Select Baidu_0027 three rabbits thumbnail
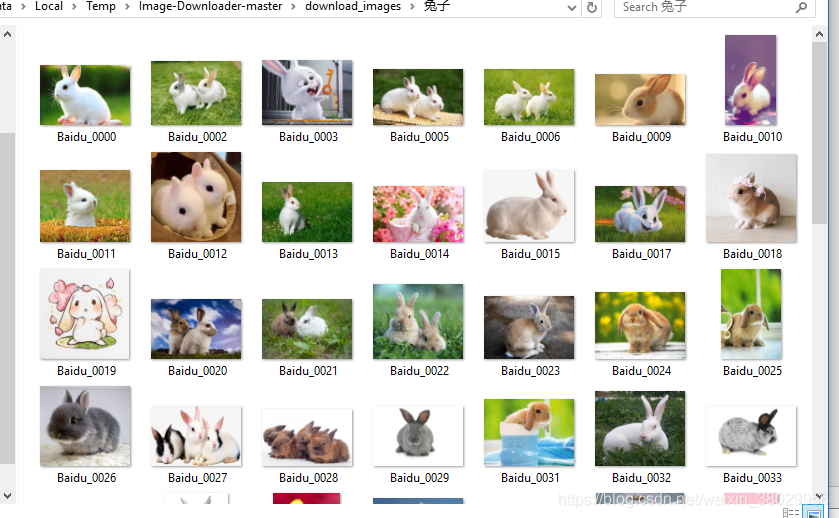The height and width of the screenshot is (518, 839). point(196,436)
